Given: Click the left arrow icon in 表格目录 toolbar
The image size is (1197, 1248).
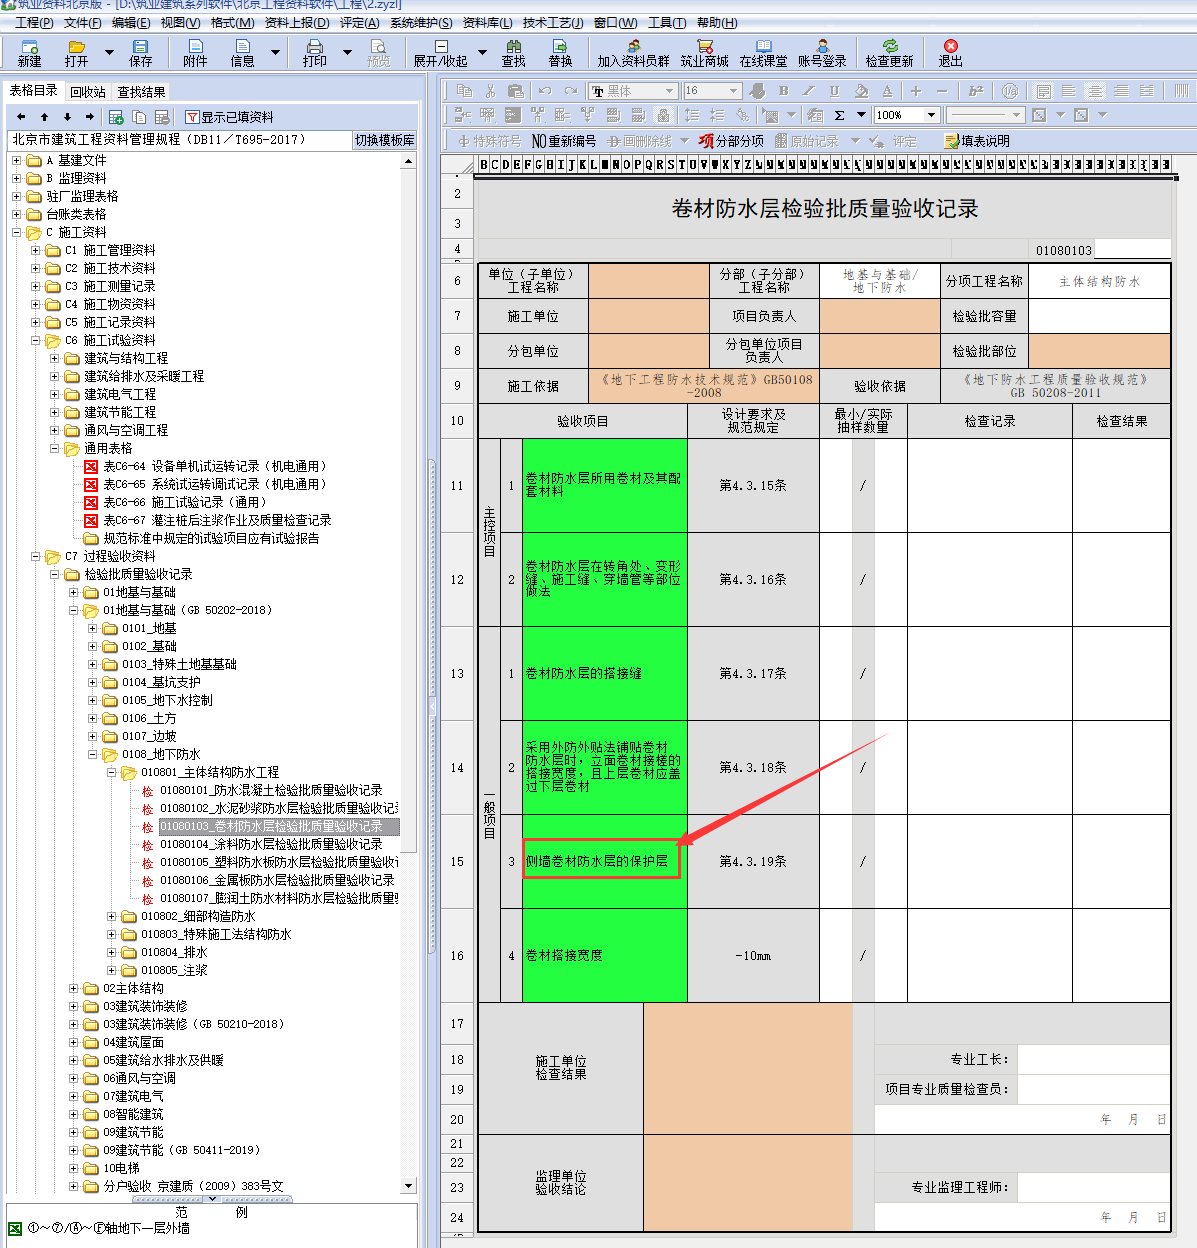Looking at the screenshot, I should (21, 117).
